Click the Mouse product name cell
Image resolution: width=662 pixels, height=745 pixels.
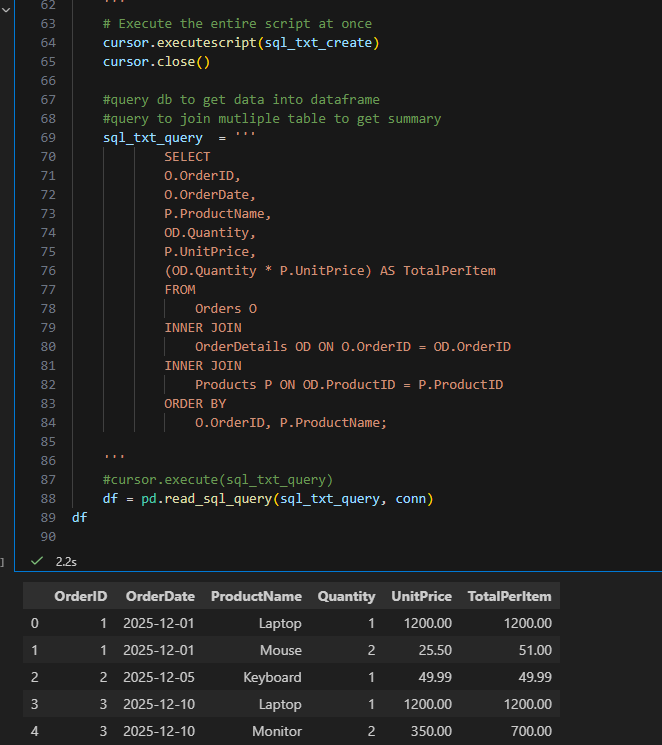tap(280, 650)
